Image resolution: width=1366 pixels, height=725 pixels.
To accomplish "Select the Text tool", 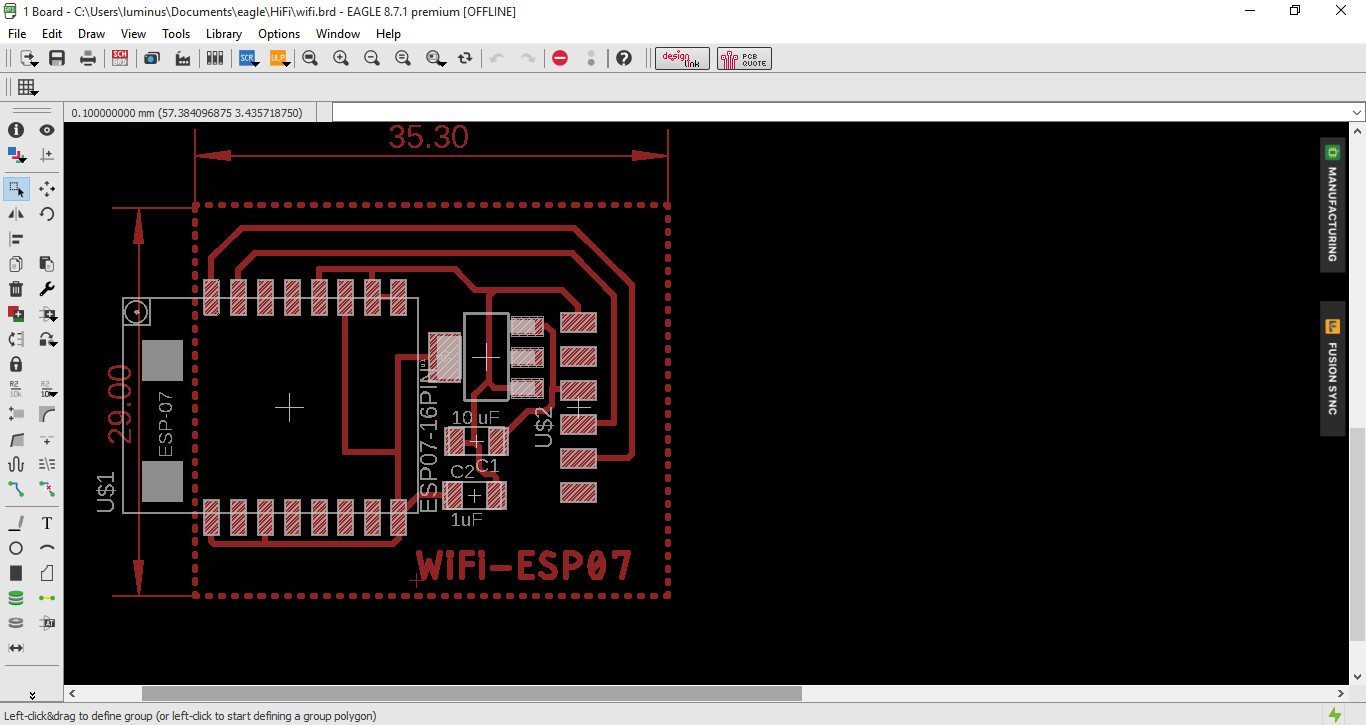I will coord(47,523).
